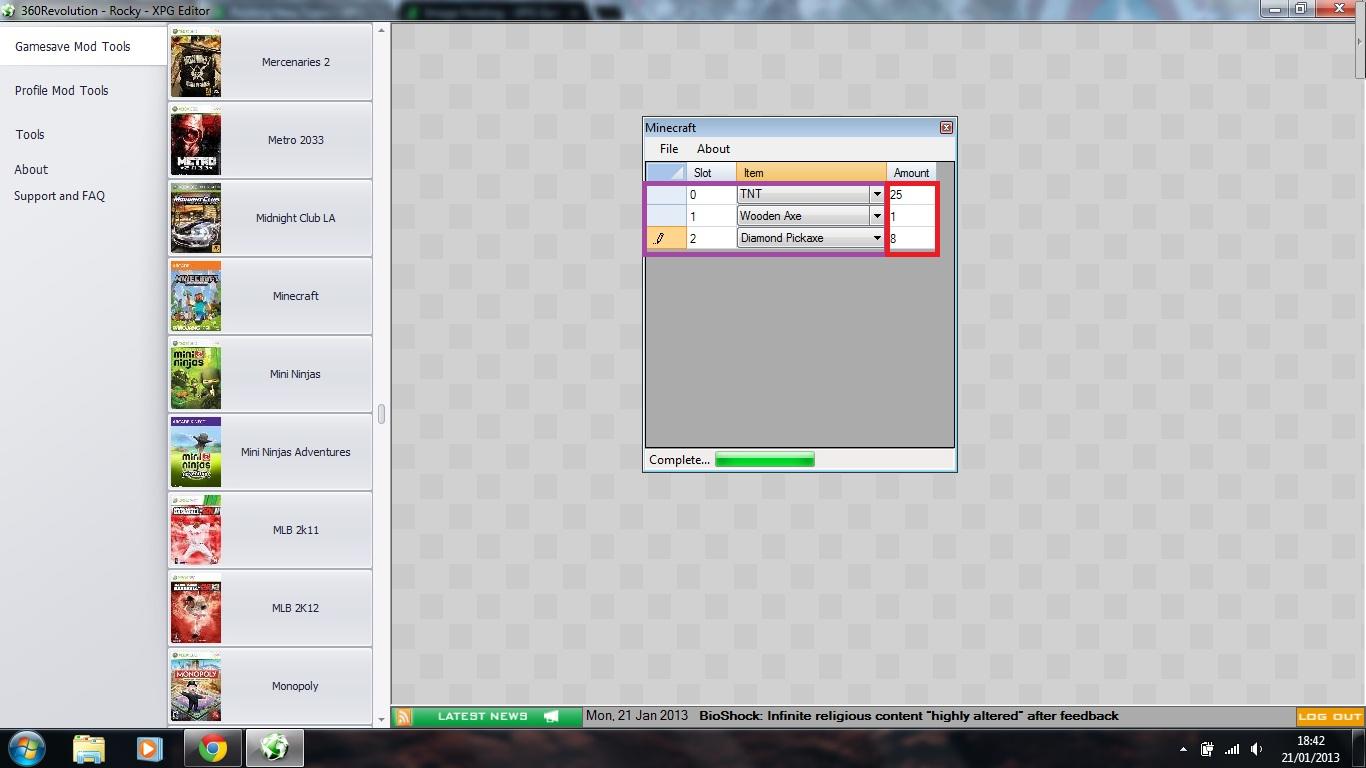Open the File menu in Minecraft window

669,149
